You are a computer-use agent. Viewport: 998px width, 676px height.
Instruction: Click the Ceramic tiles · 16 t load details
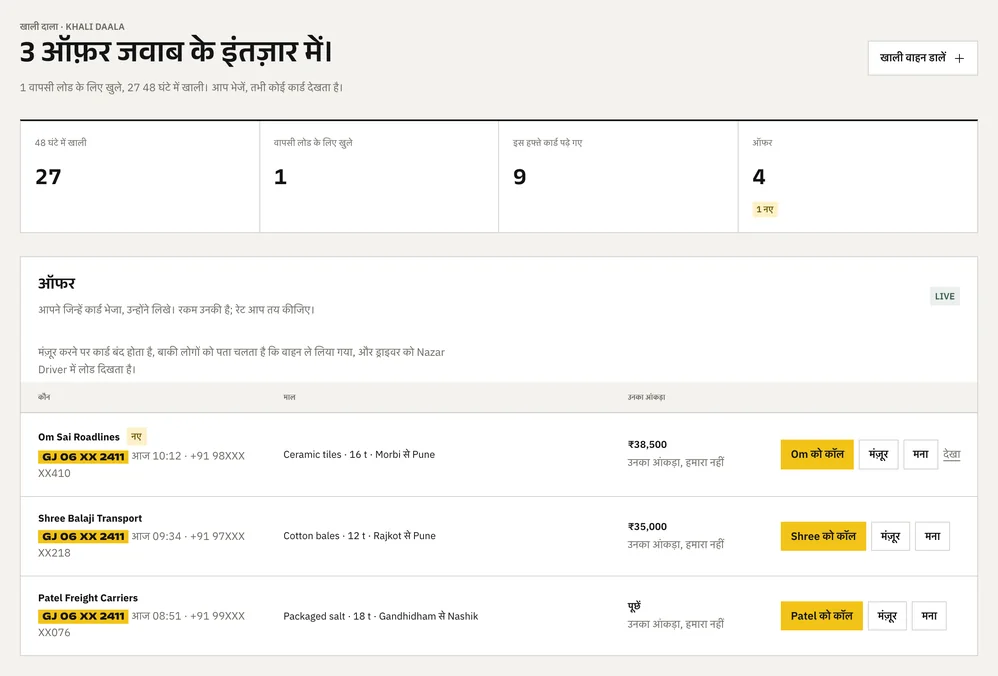click(x=359, y=454)
